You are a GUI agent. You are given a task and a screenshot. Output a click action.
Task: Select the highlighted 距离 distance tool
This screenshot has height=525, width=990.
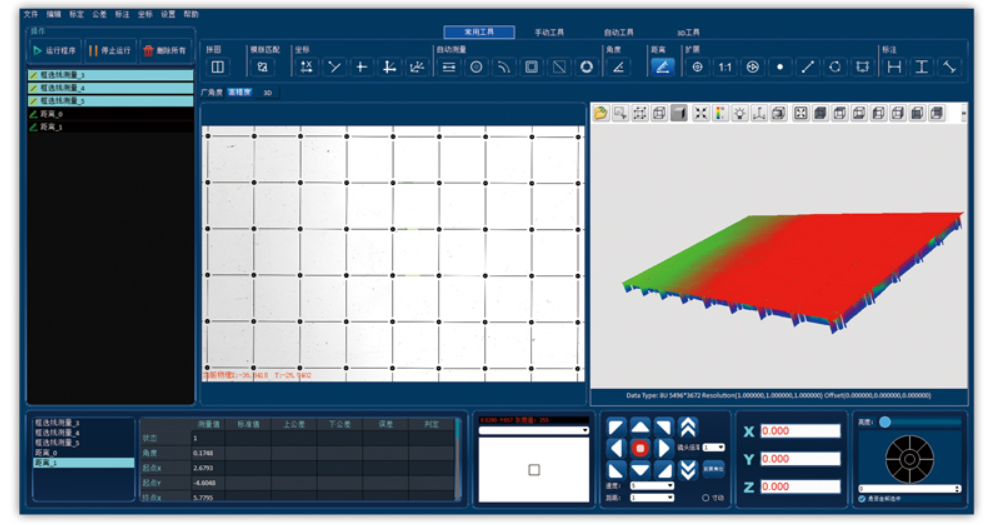coord(662,67)
